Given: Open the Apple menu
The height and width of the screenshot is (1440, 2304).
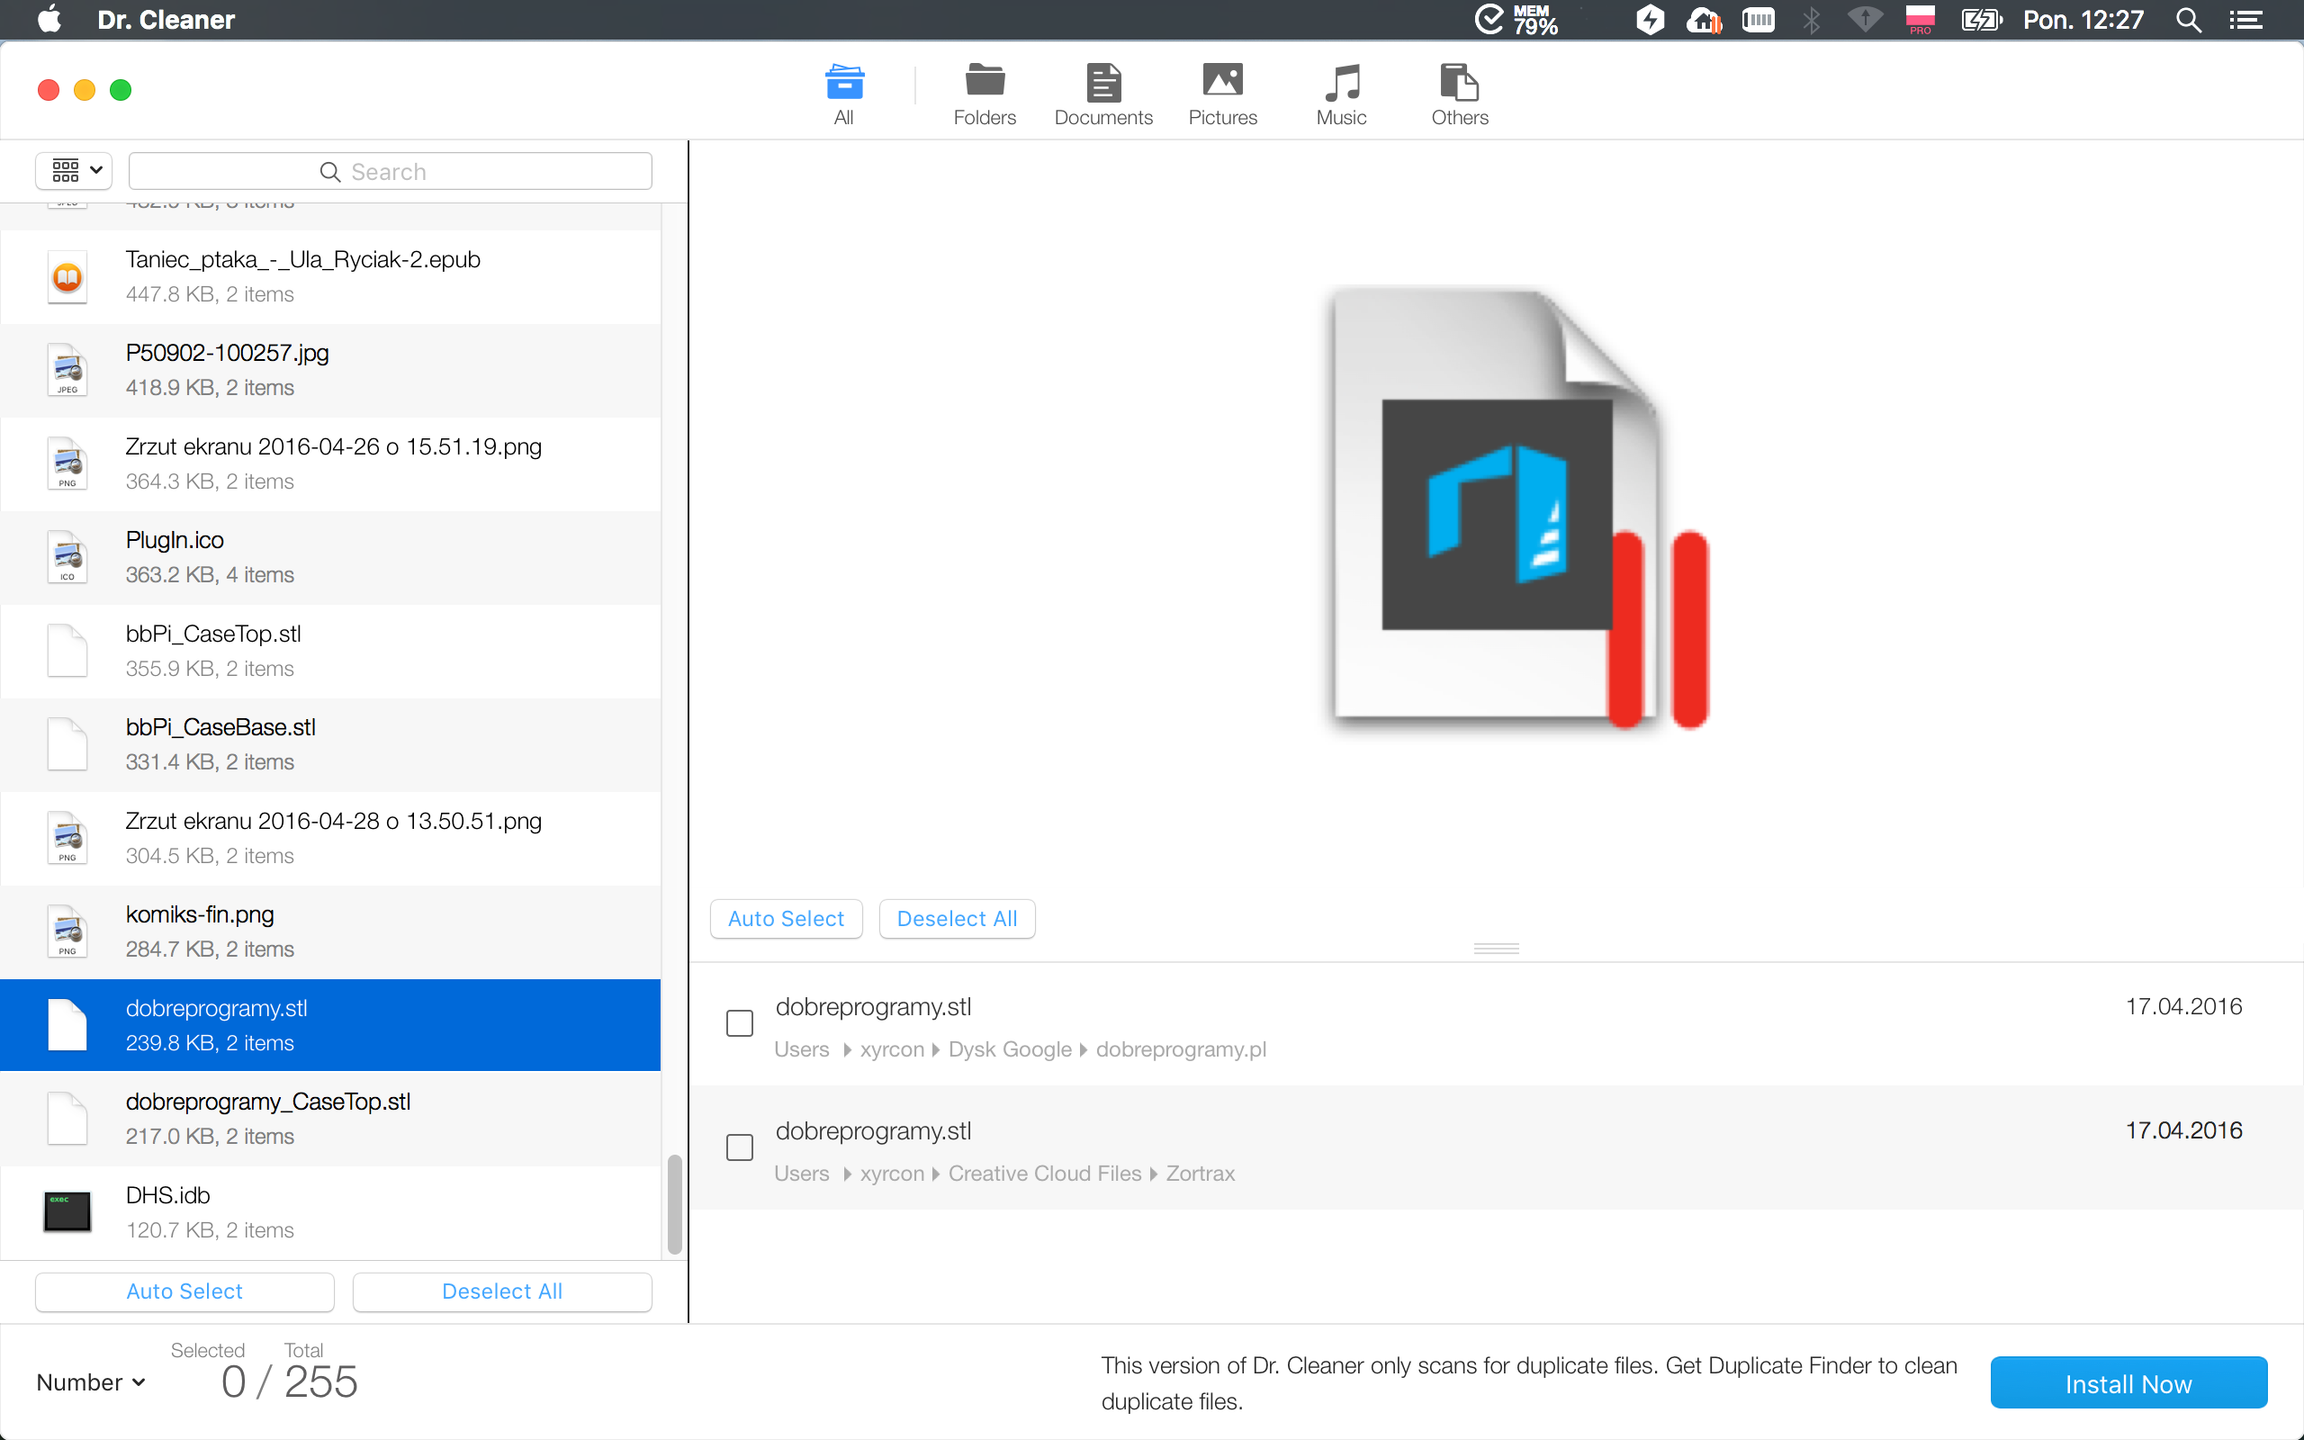Looking at the screenshot, I should tap(49, 20).
